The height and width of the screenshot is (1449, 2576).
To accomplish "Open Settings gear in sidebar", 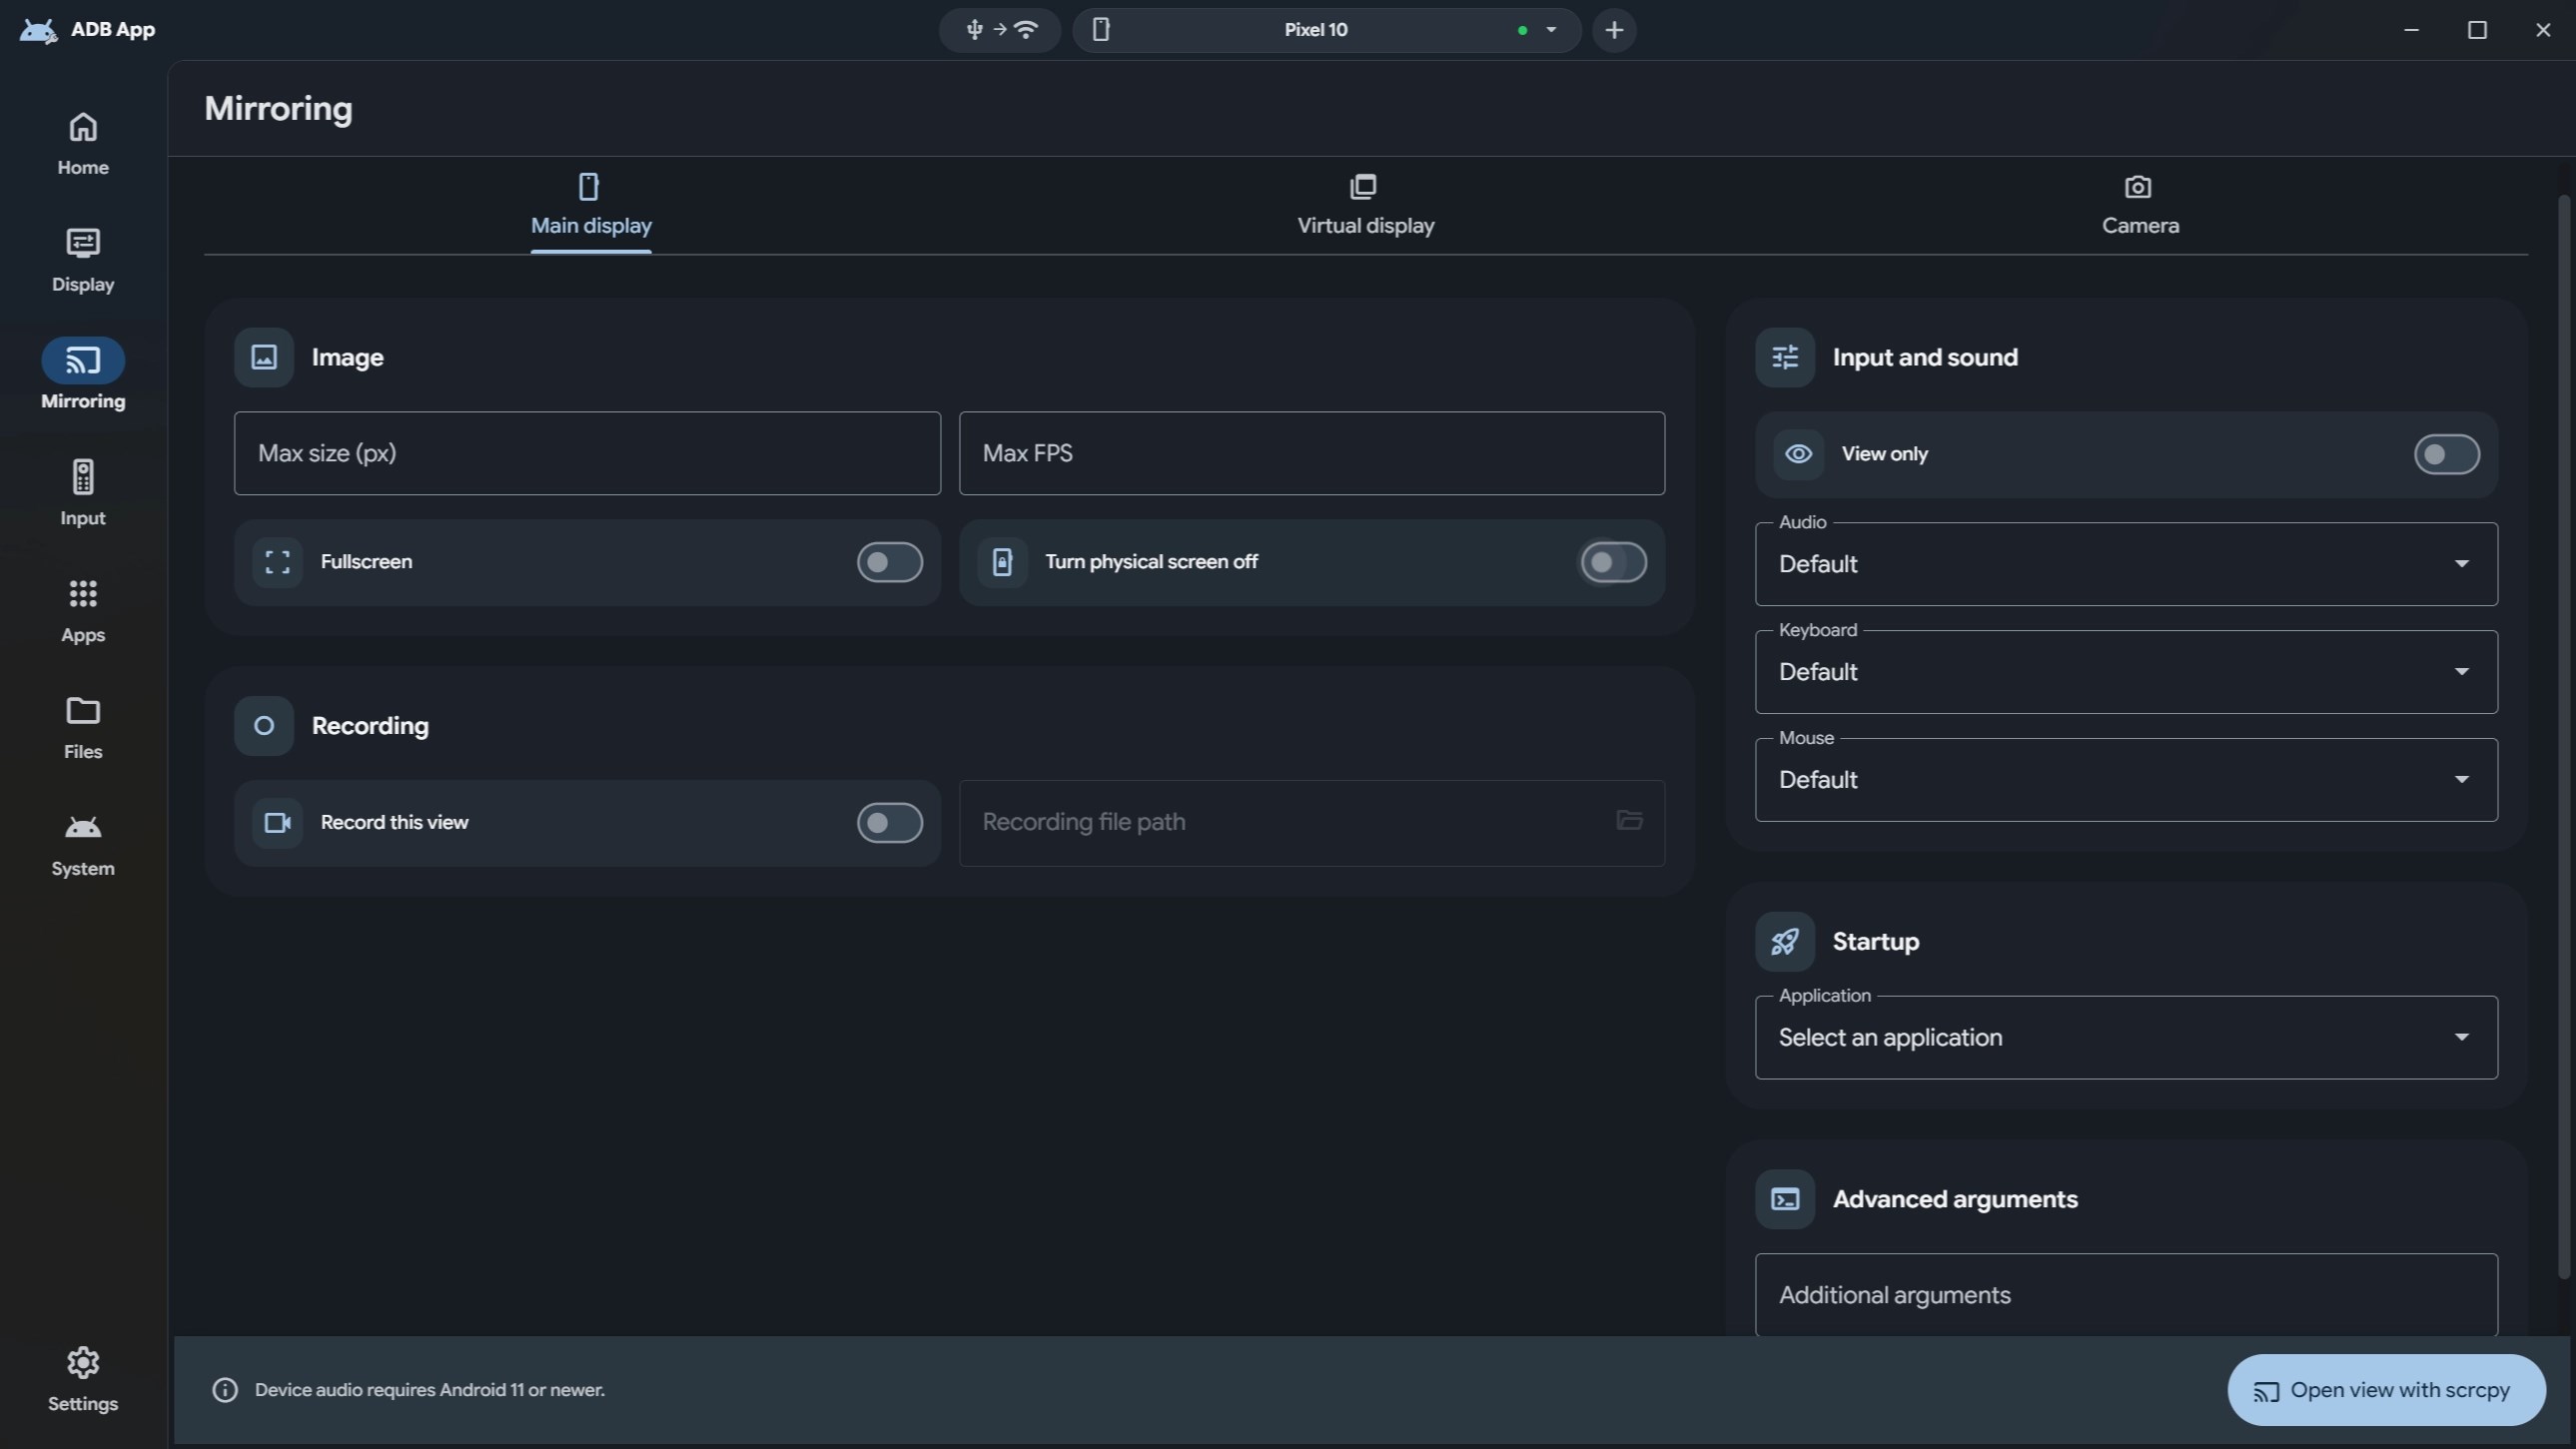I will (x=83, y=1380).
